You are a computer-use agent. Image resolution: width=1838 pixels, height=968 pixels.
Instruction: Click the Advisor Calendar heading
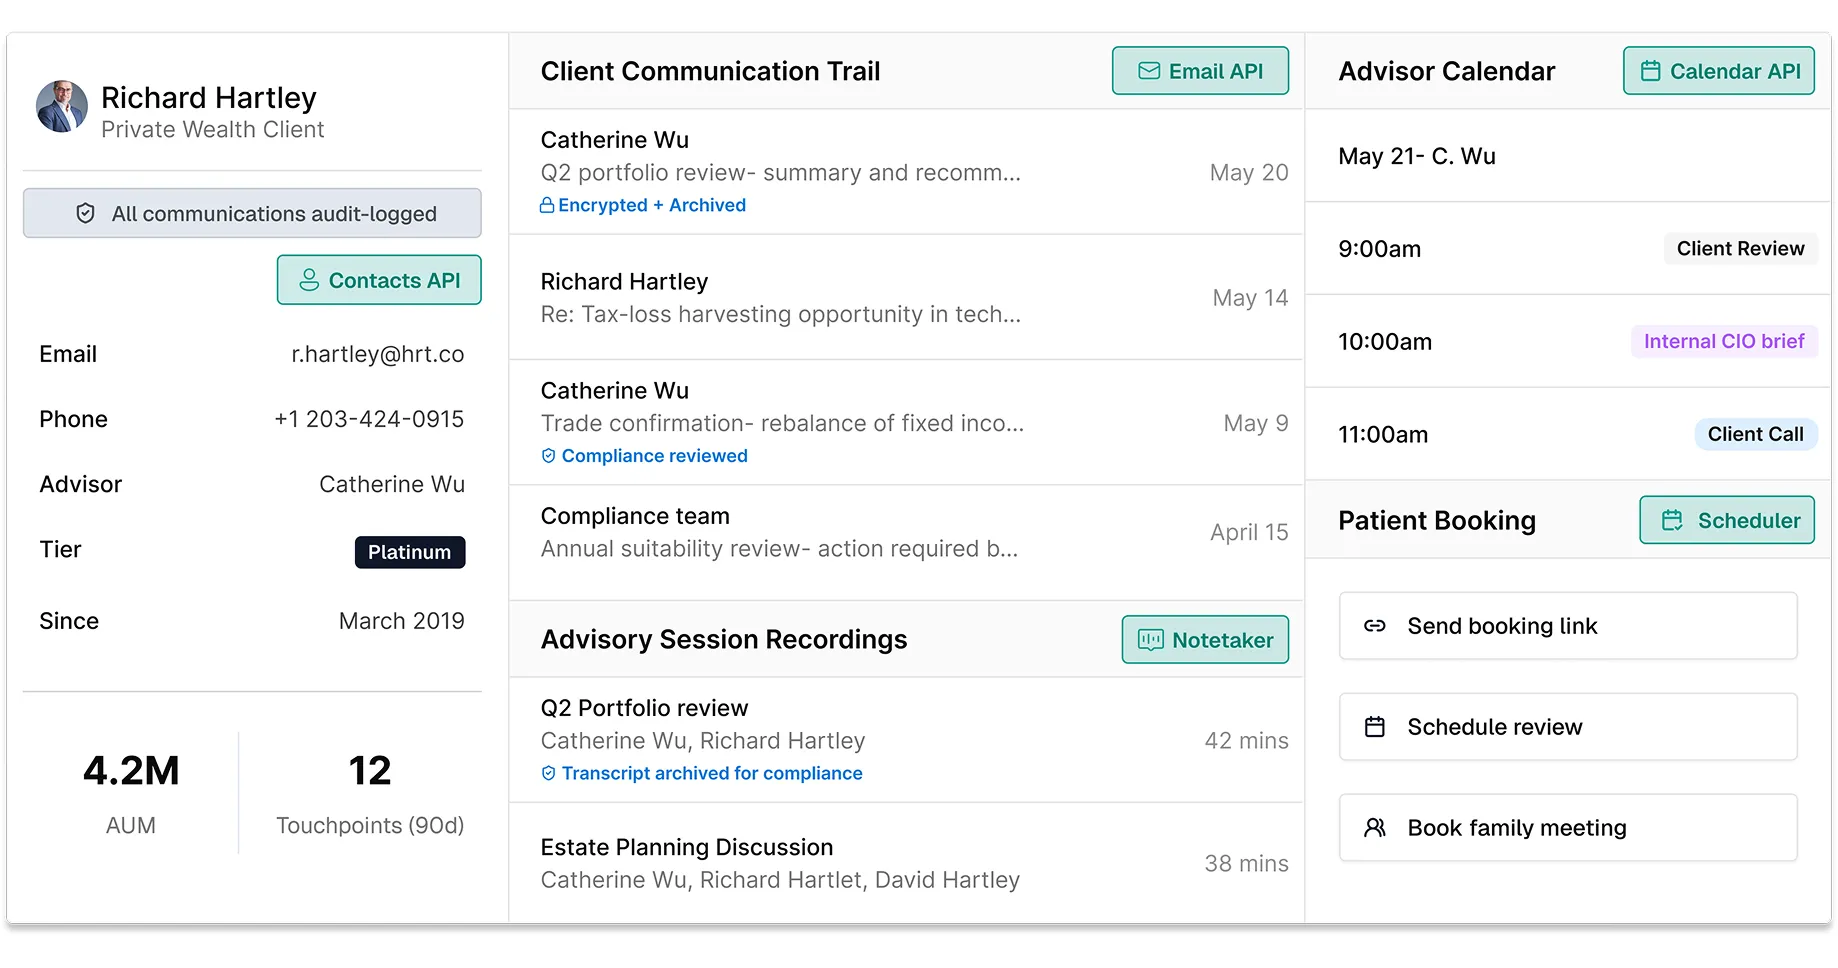pyautogui.click(x=1447, y=71)
